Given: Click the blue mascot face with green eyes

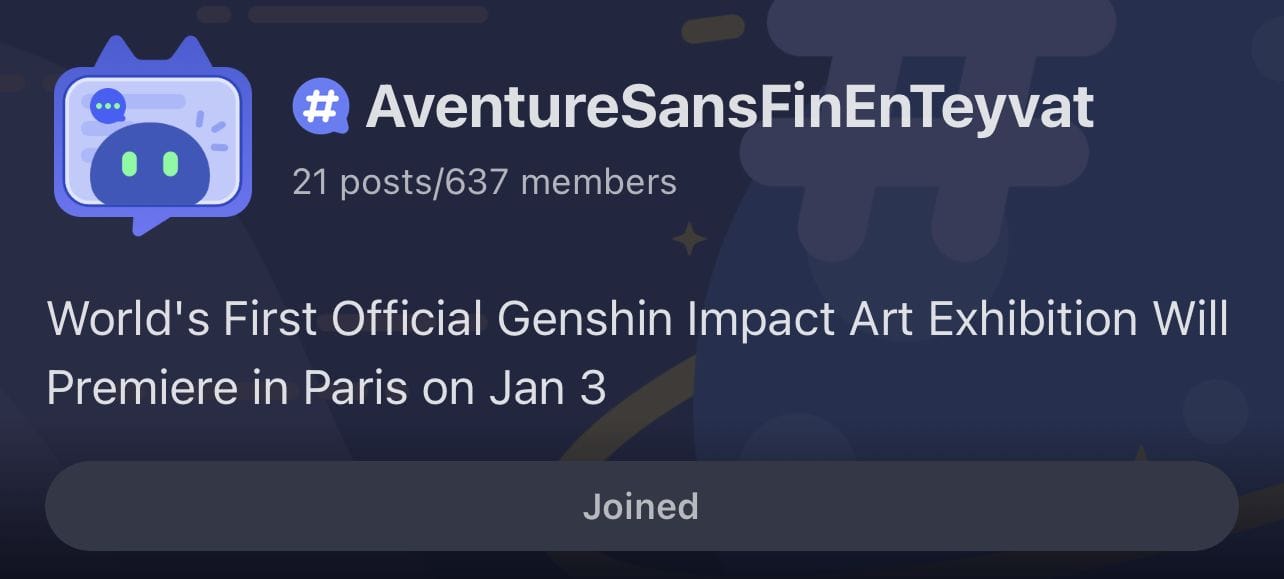Looking at the screenshot, I should (x=150, y=163).
